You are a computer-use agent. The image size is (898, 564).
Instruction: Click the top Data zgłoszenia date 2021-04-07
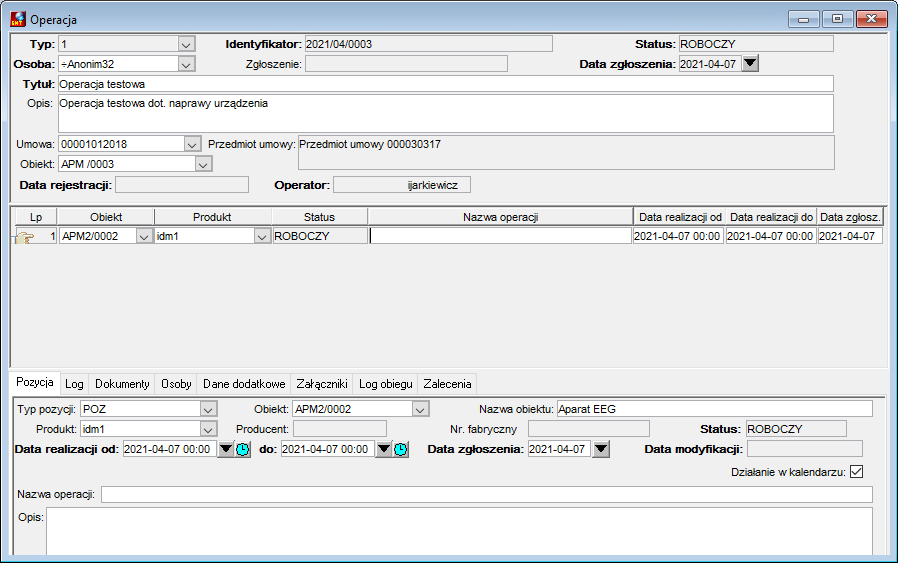tap(710, 64)
